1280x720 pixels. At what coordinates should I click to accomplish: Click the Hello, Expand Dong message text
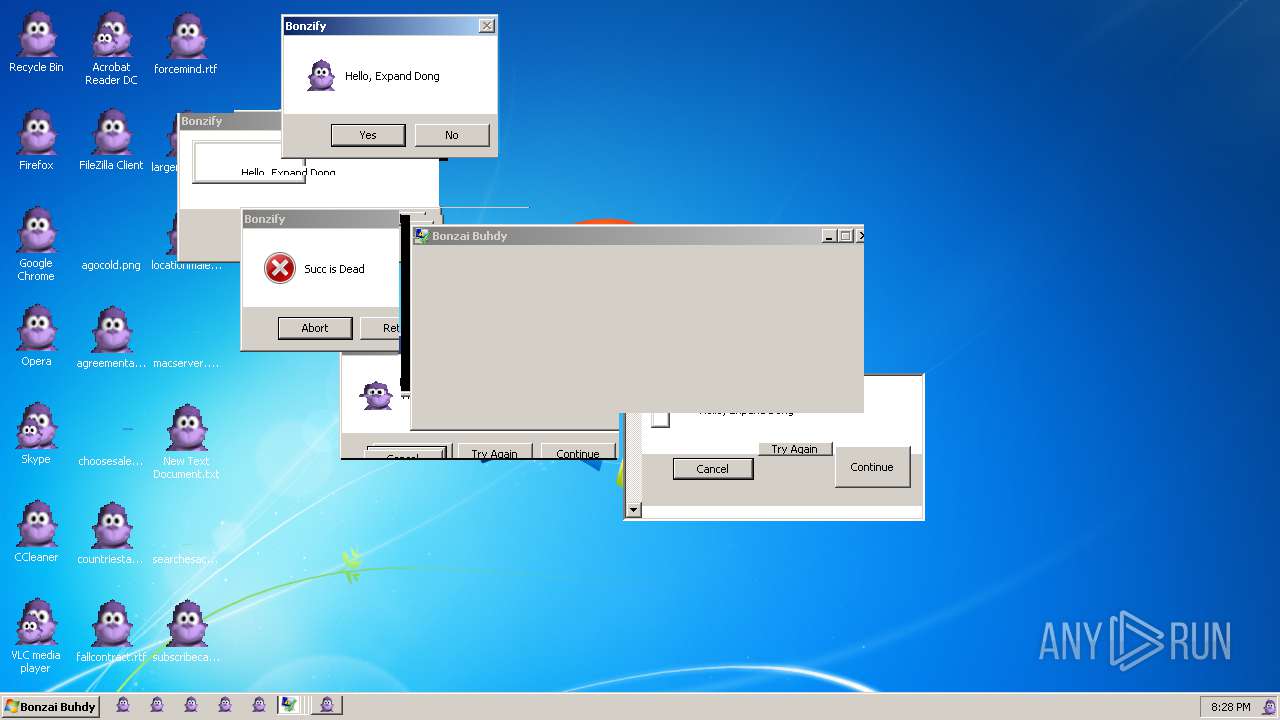point(392,76)
